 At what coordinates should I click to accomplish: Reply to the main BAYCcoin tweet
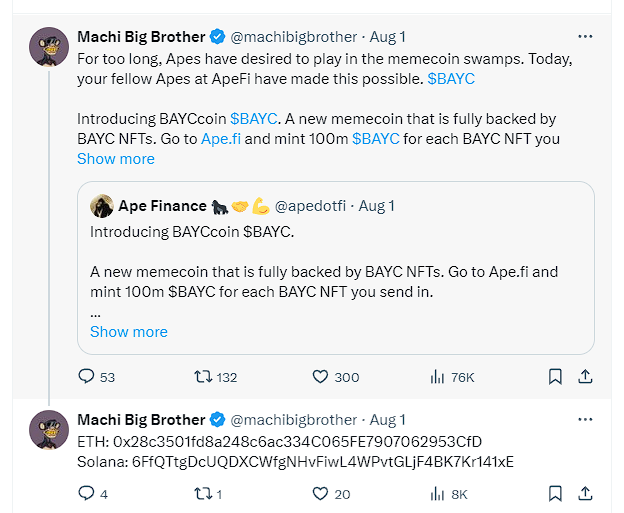tap(87, 377)
